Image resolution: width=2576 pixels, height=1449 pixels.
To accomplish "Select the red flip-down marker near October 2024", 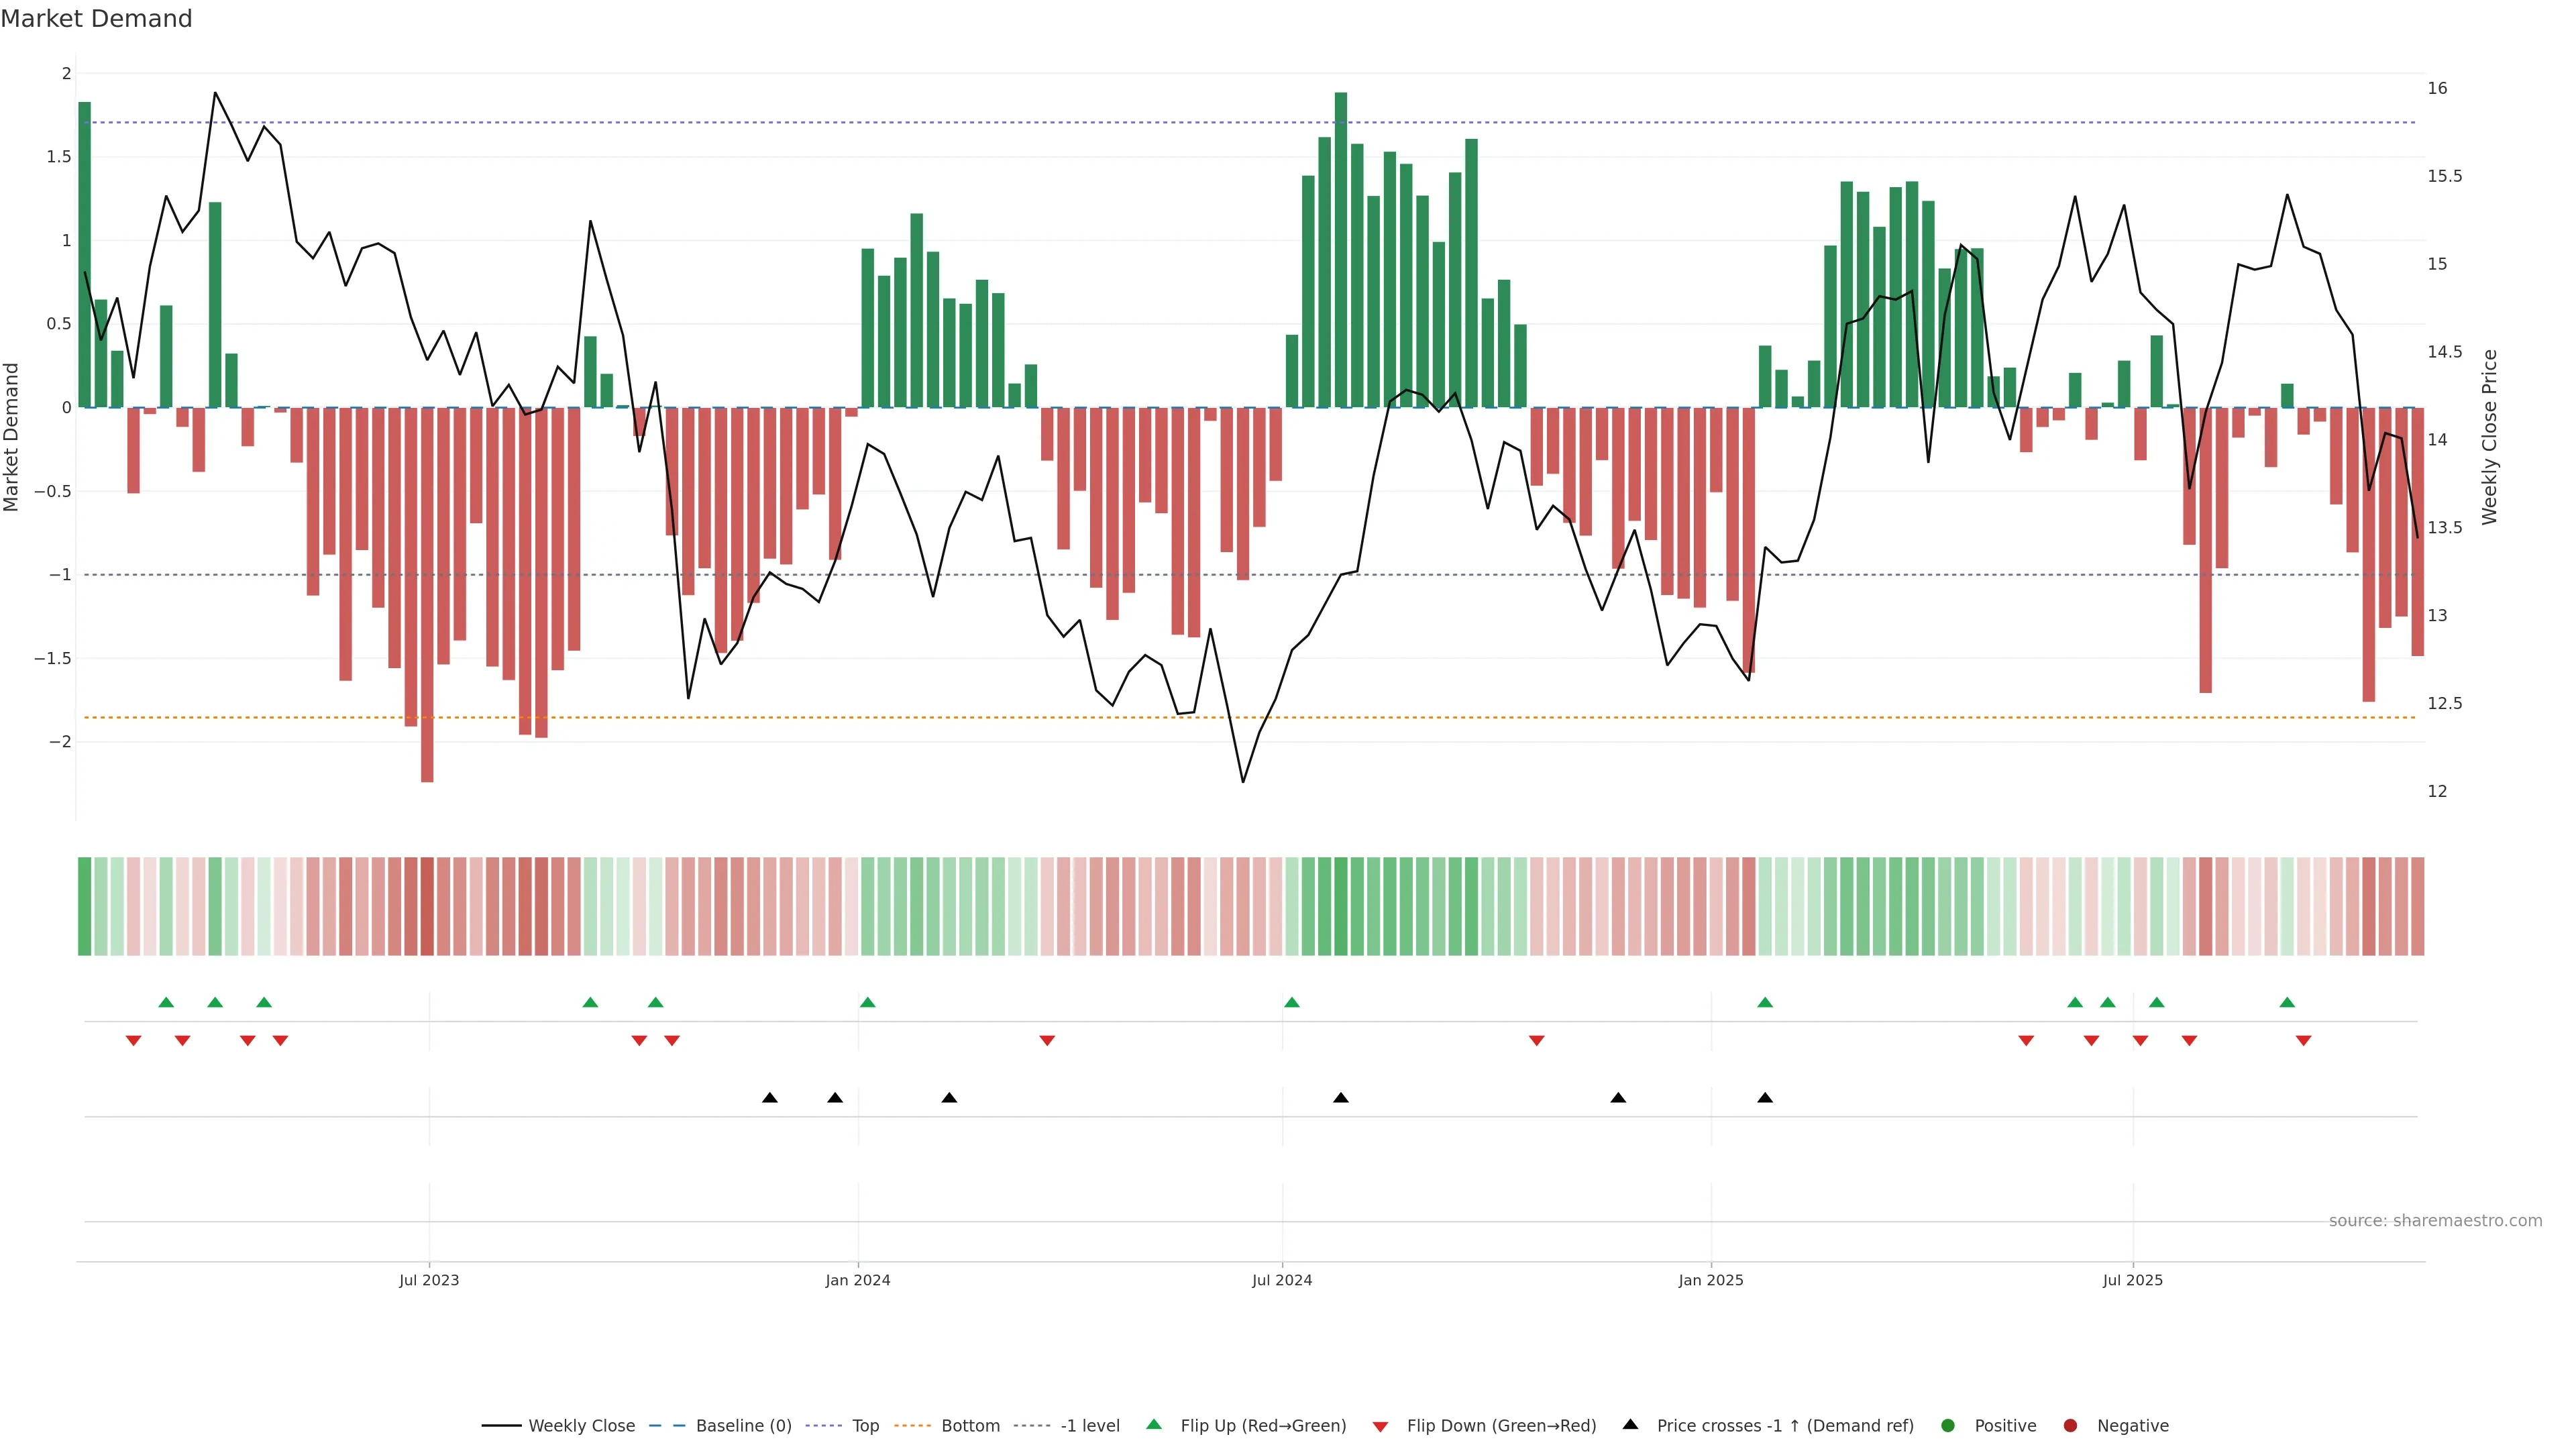I will click(1536, 1041).
